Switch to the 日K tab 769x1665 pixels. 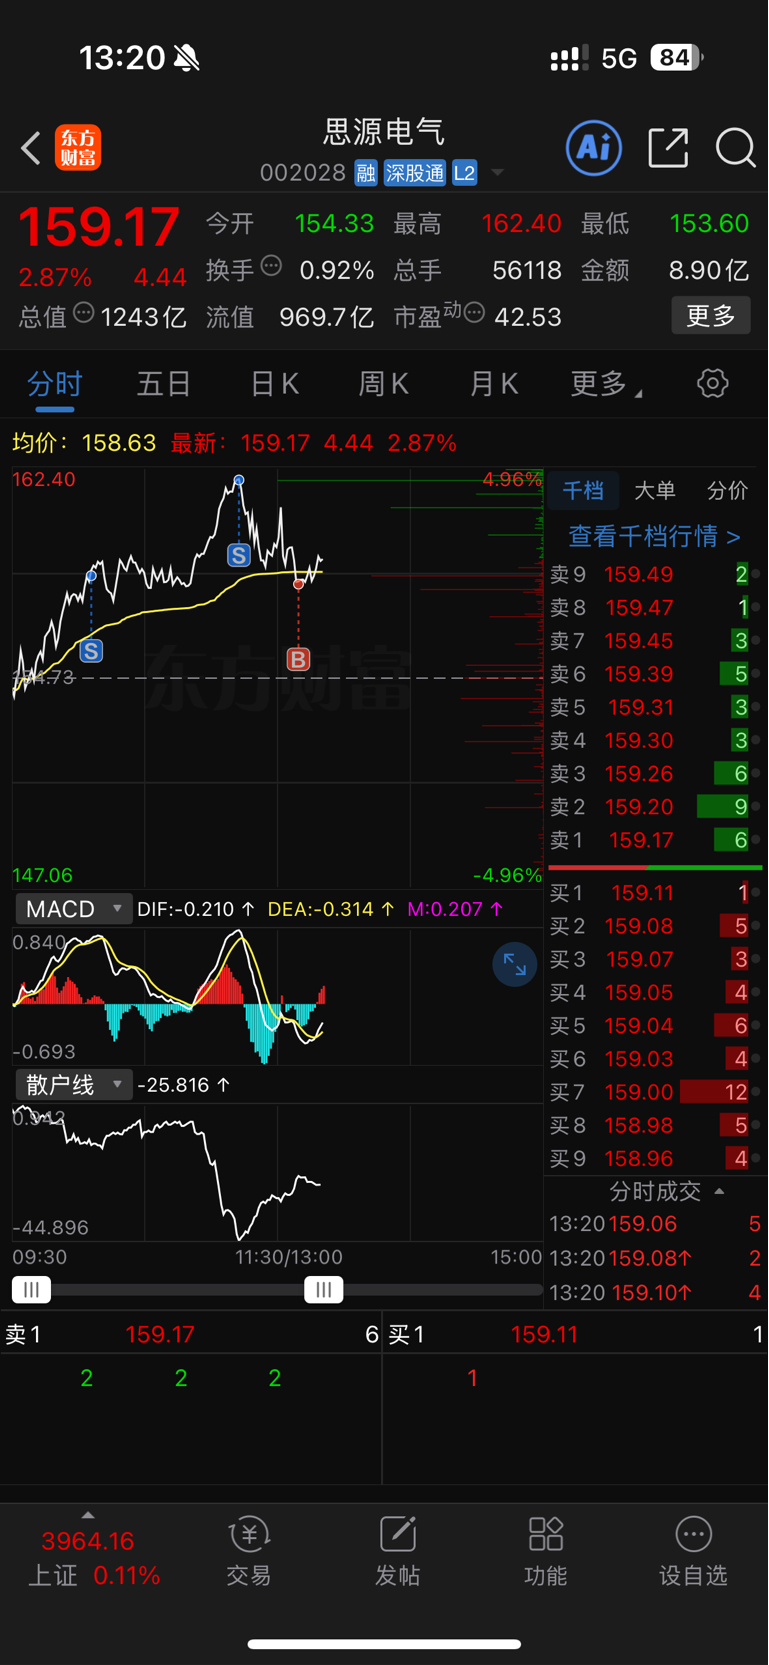pos(274,384)
